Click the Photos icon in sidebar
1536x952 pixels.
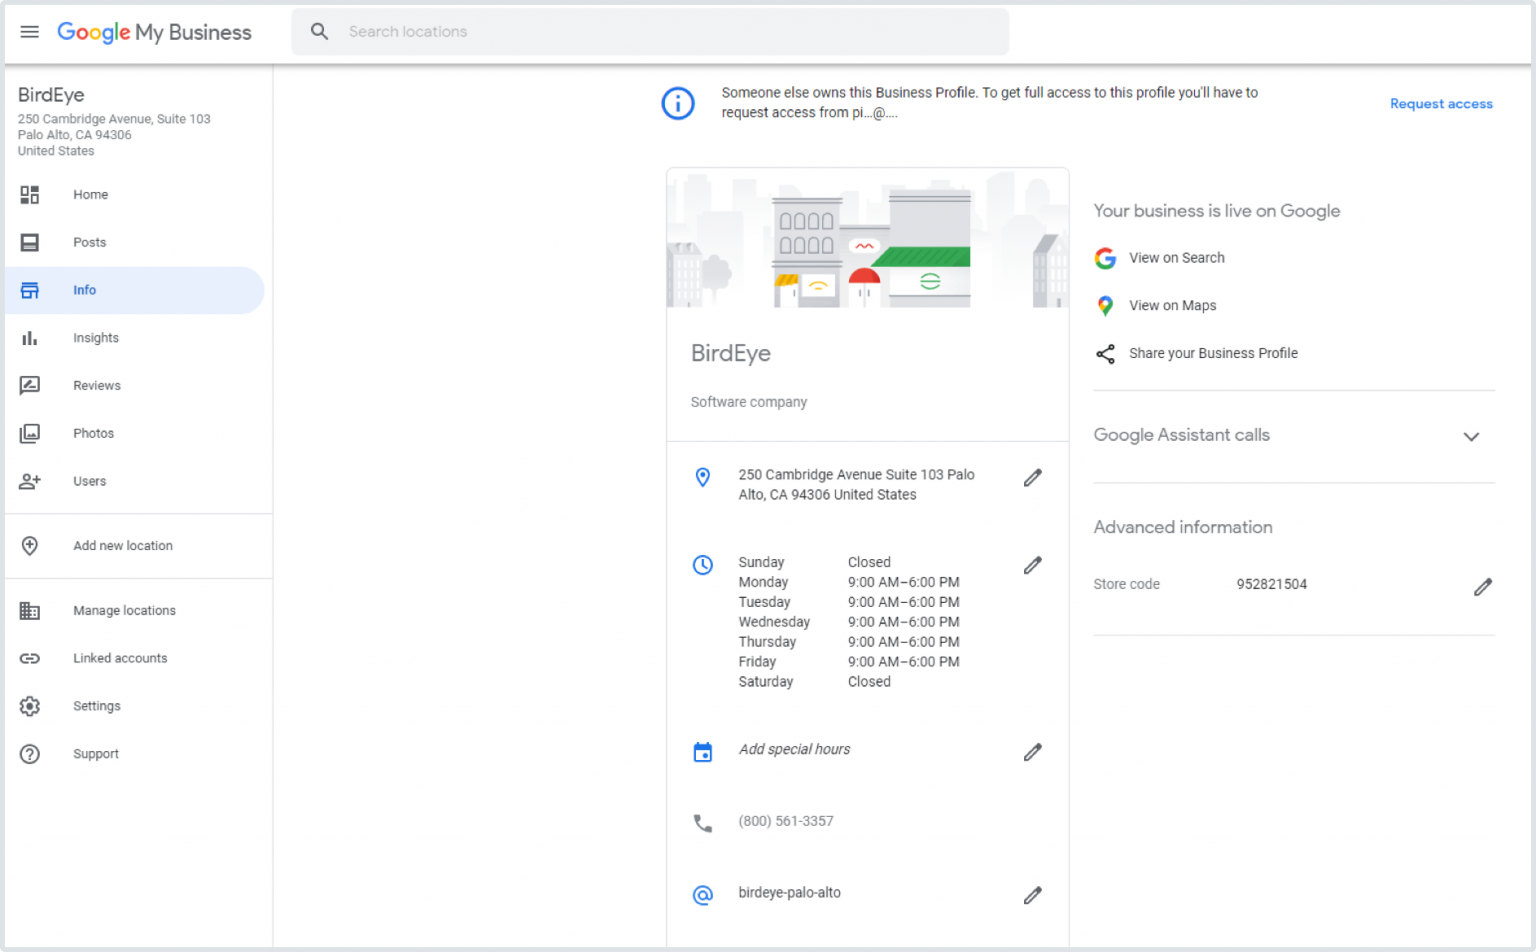pos(30,433)
